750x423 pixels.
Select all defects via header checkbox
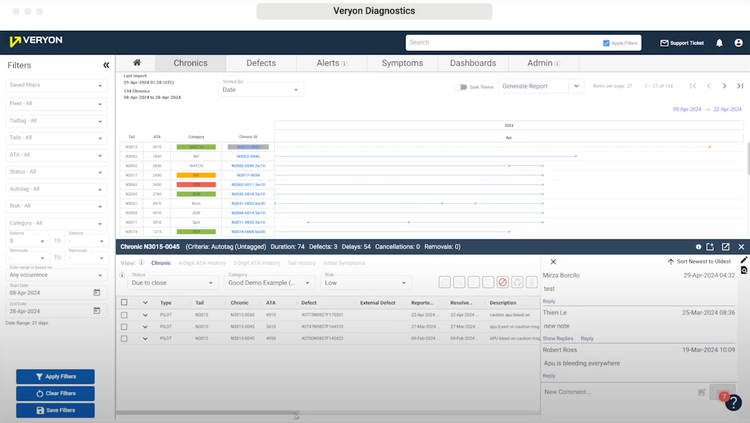pyautogui.click(x=124, y=302)
